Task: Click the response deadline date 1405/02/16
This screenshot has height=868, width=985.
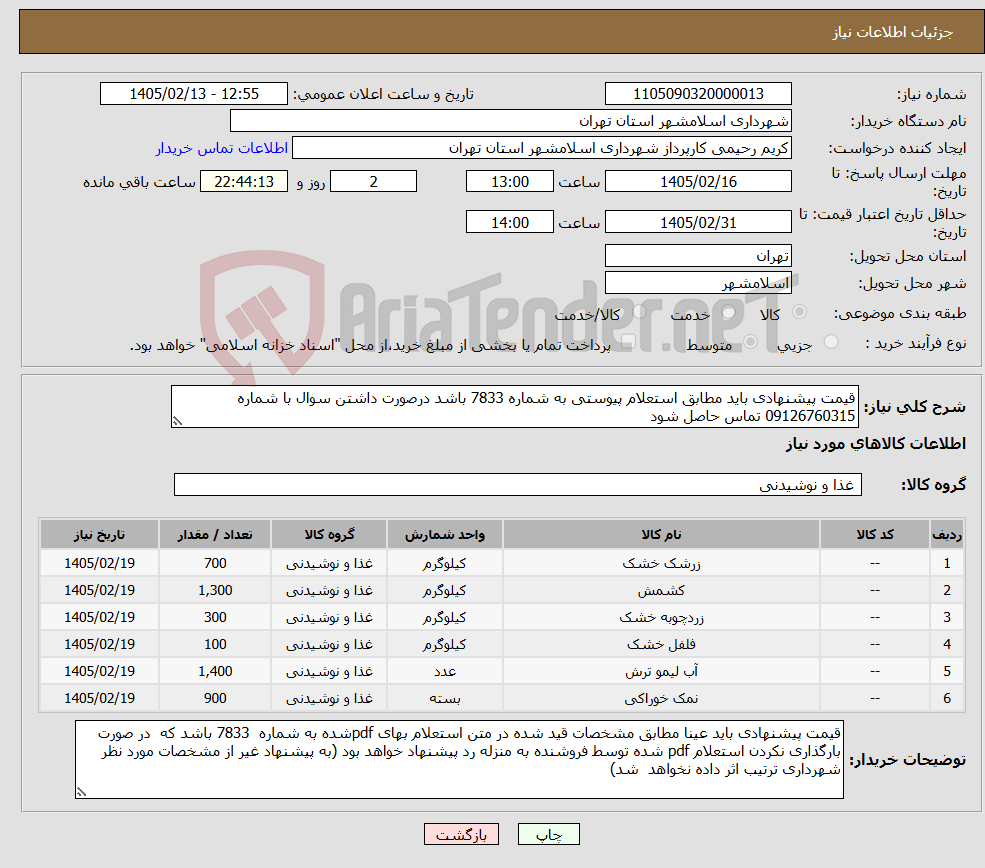Action: (x=698, y=182)
